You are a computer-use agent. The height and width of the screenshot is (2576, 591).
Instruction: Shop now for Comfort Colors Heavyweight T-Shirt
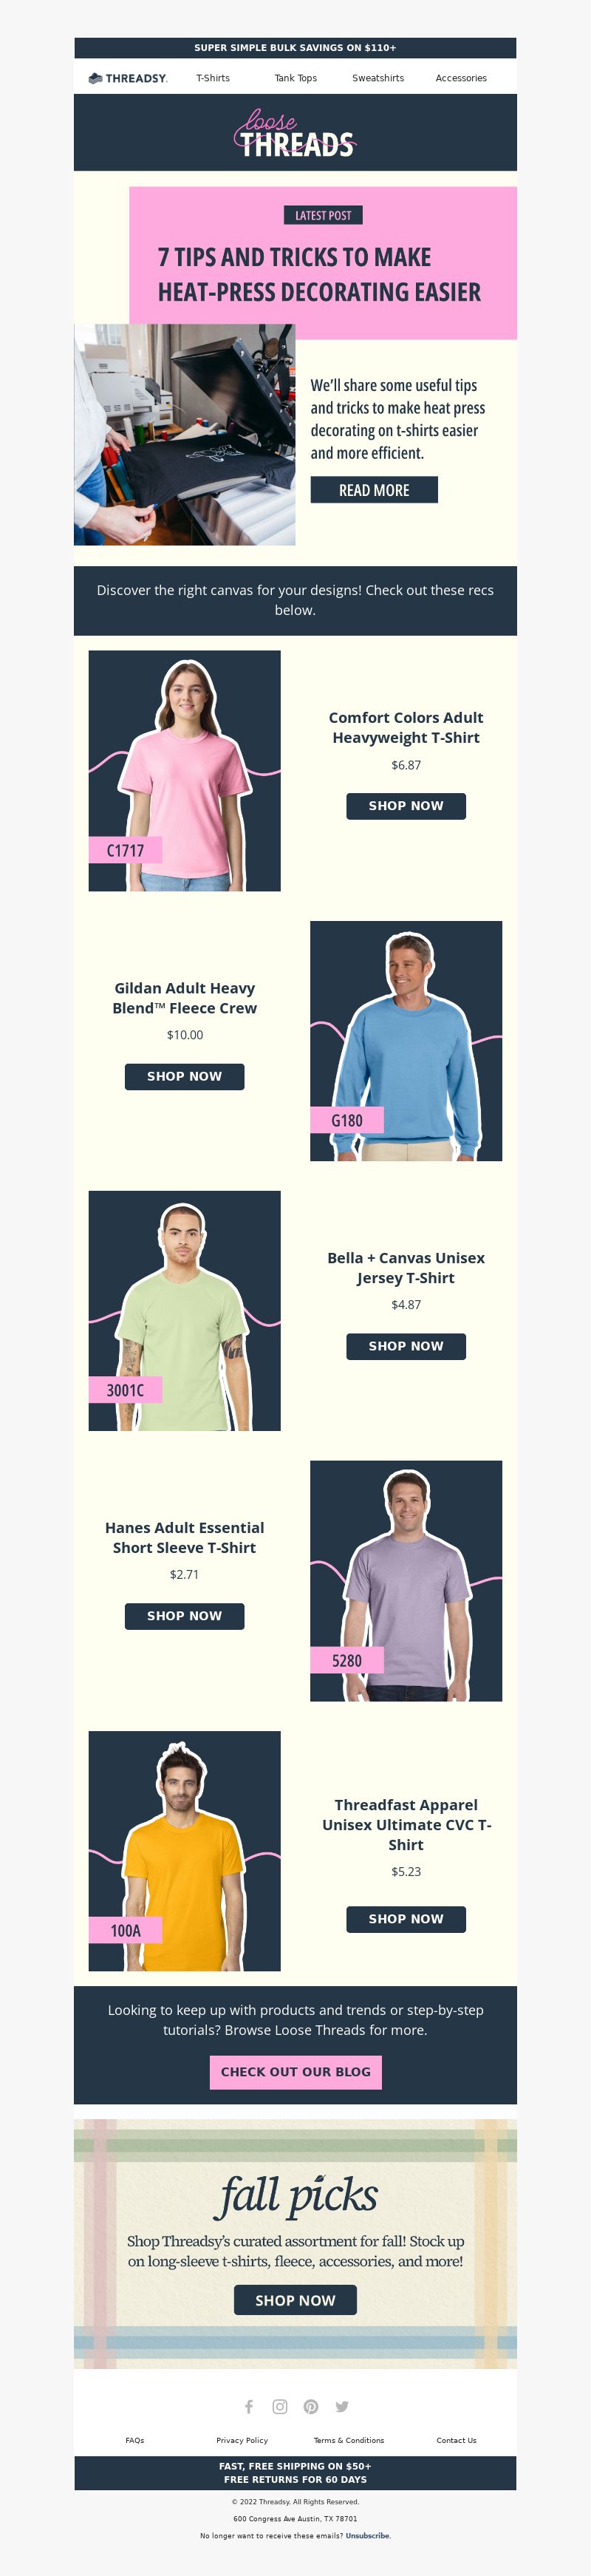click(406, 806)
